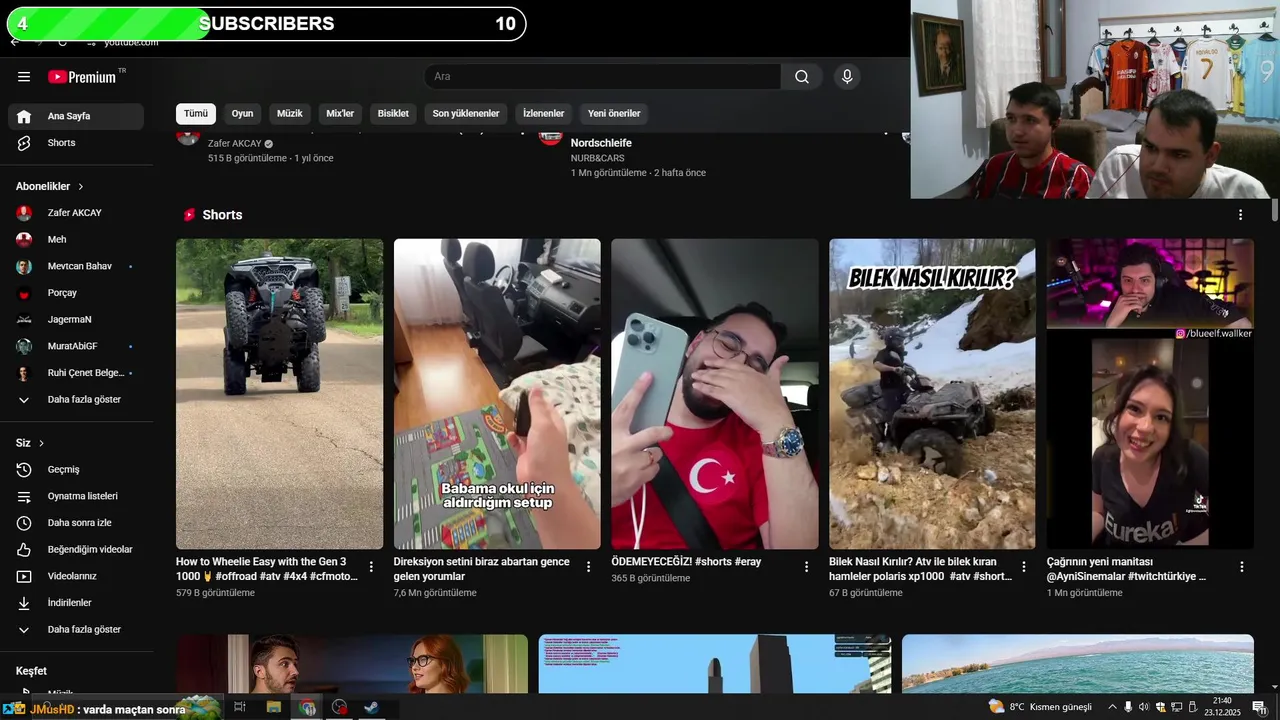
Task: Select the Mix'ler filter chip
Action: pyautogui.click(x=340, y=113)
